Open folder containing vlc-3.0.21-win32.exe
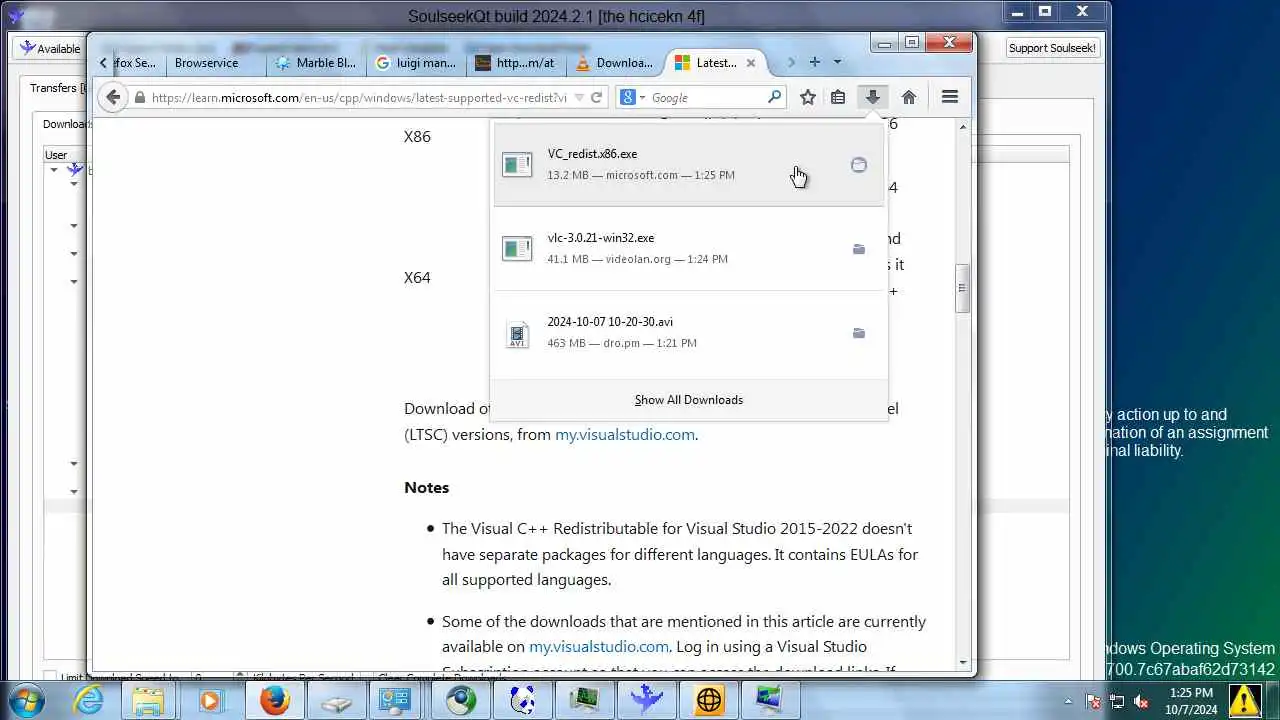This screenshot has width=1280, height=720. click(x=859, y=249)
